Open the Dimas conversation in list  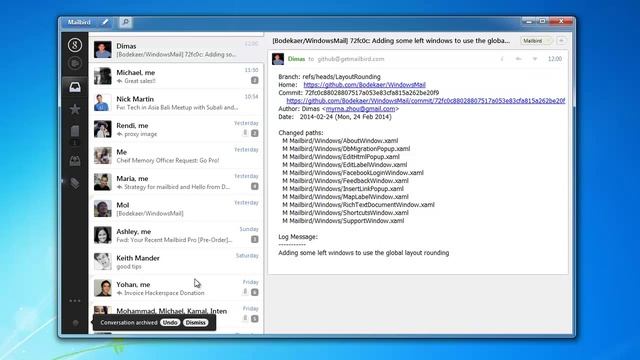pyautogui.click(x=176, y=49)
